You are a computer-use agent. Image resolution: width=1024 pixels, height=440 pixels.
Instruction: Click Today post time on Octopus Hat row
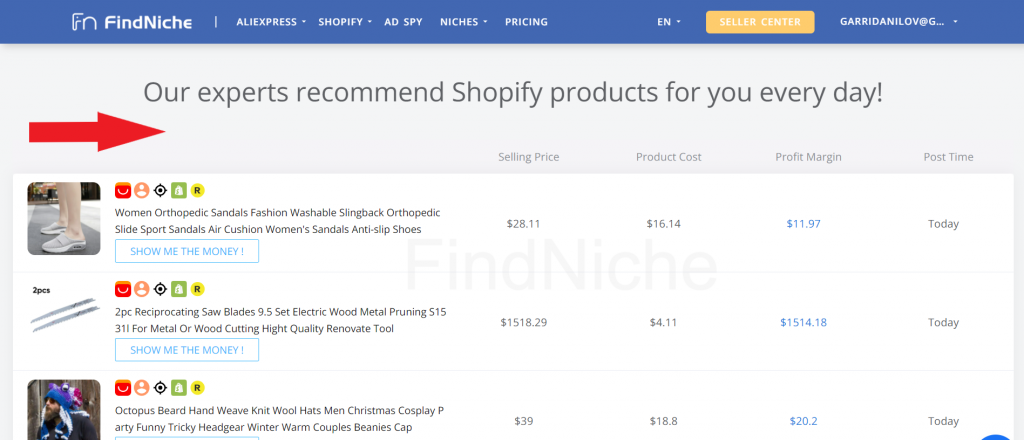click(x=943, y=421)
